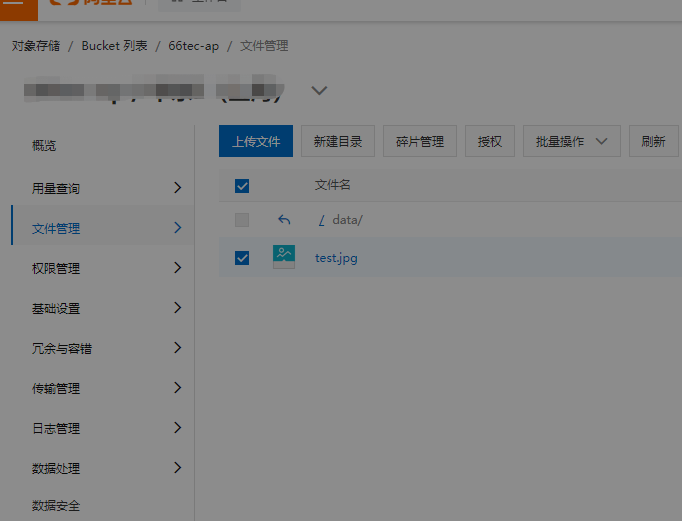This screenshot has width=682, height=521.
Task: Toggle the select-all checkbox beside 文件名
Action: tap(242, 186)
